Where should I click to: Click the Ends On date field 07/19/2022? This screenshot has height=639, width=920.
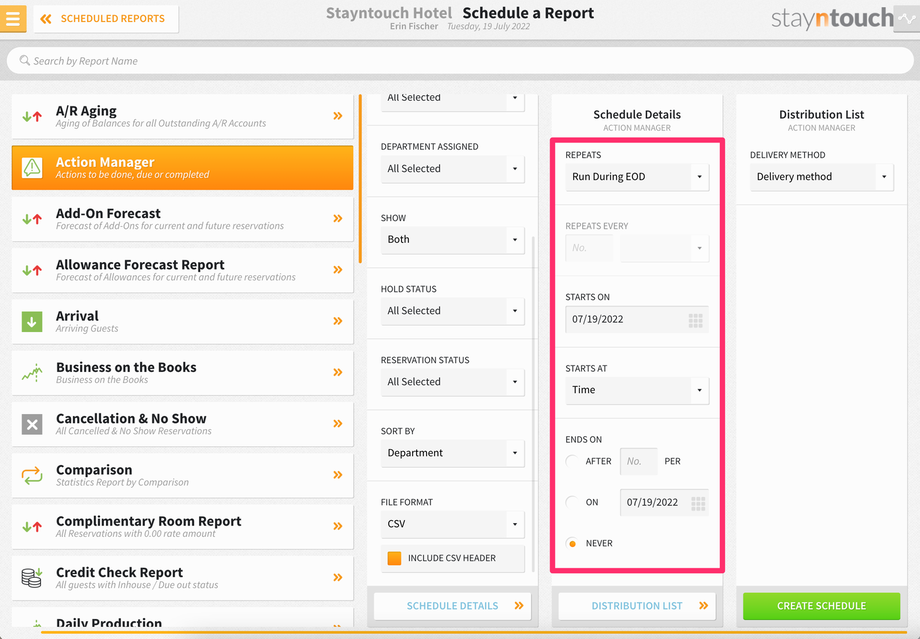click(664, 503)
